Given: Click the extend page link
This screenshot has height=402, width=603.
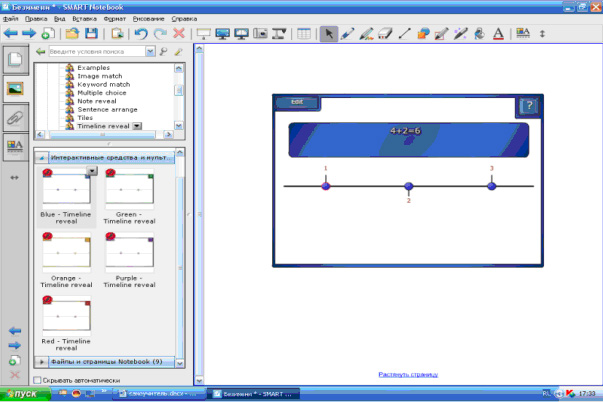Looking at the screenshot, I should 408,374.
